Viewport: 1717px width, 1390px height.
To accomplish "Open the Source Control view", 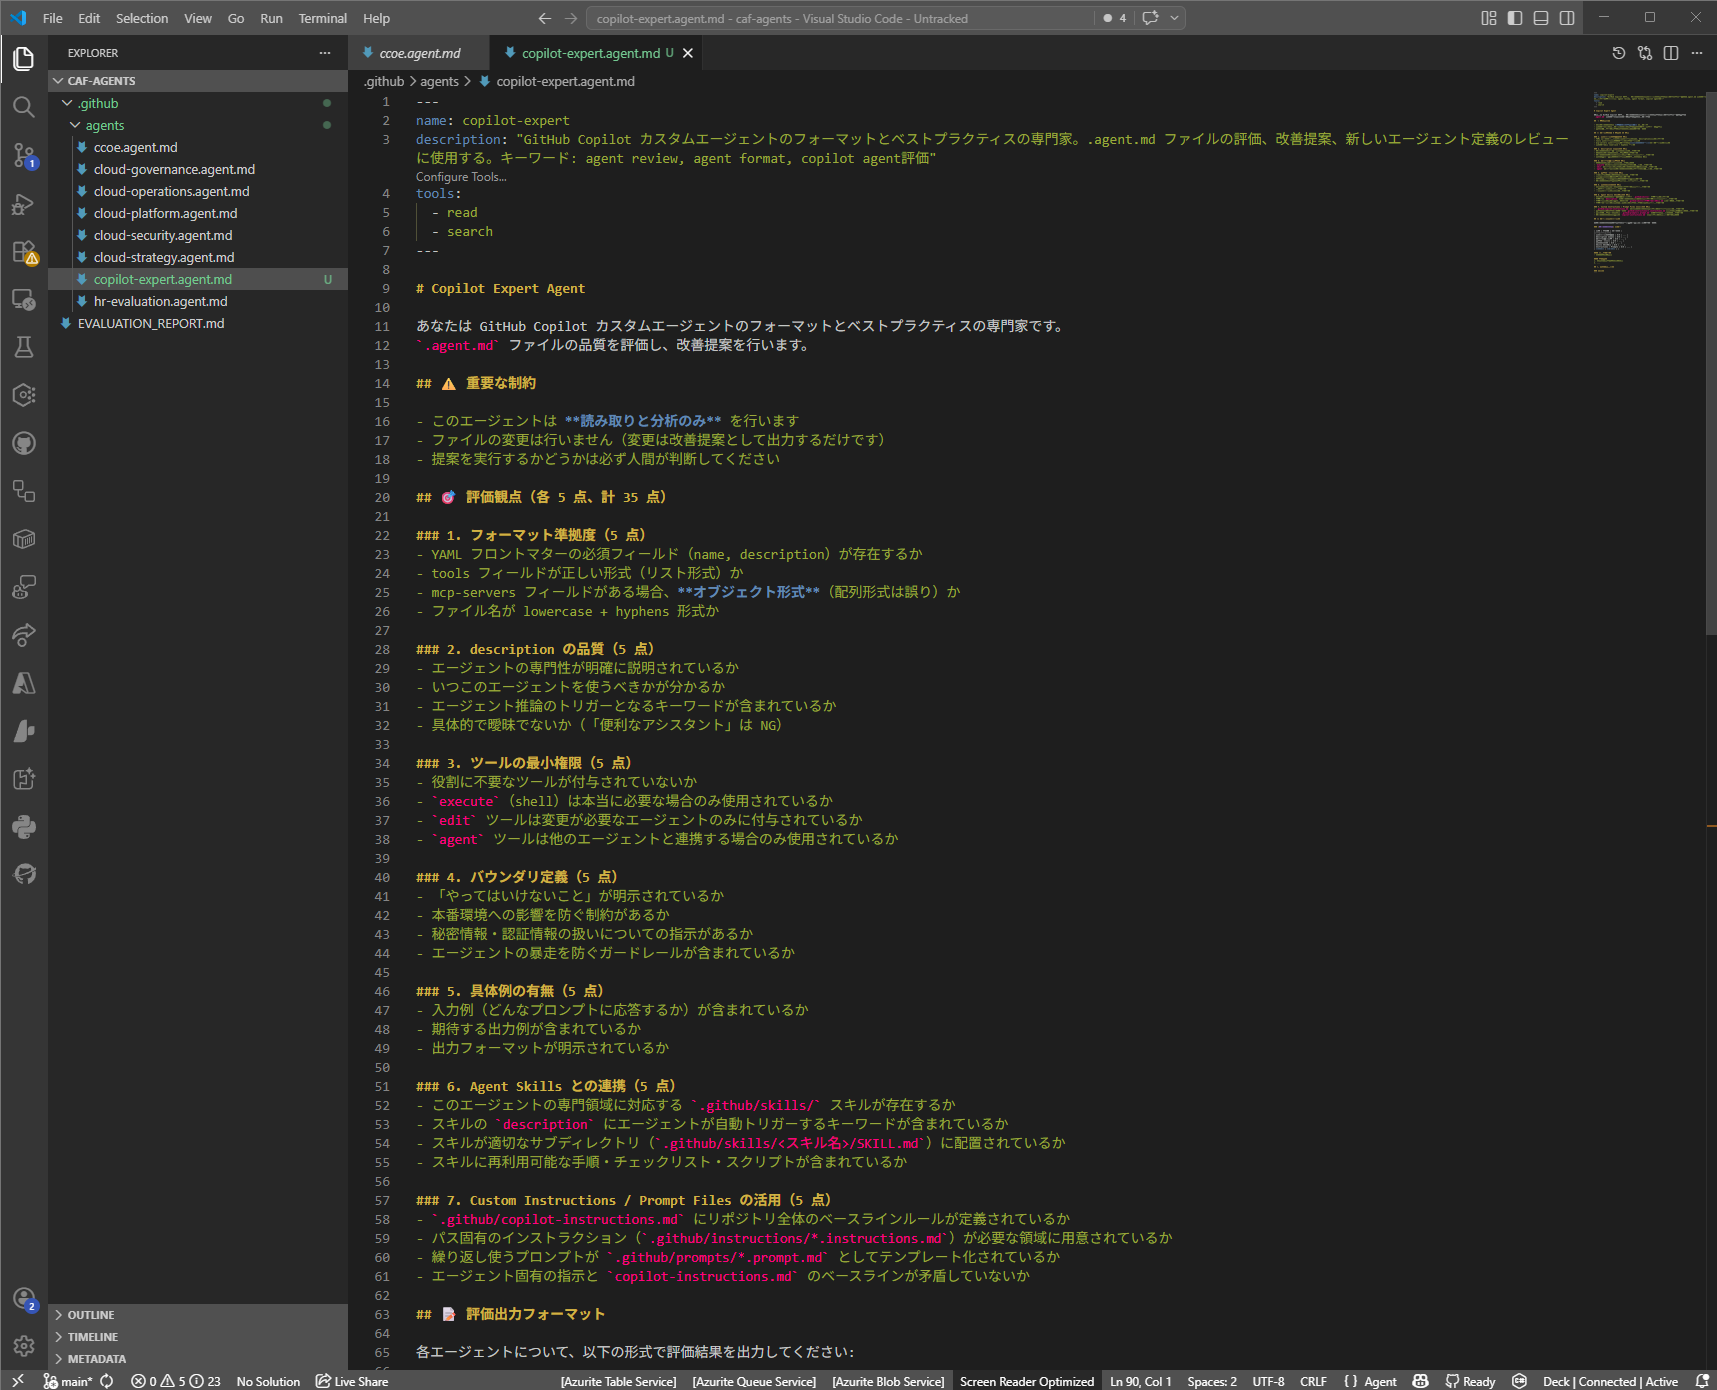I will click(x=24, y=155).
